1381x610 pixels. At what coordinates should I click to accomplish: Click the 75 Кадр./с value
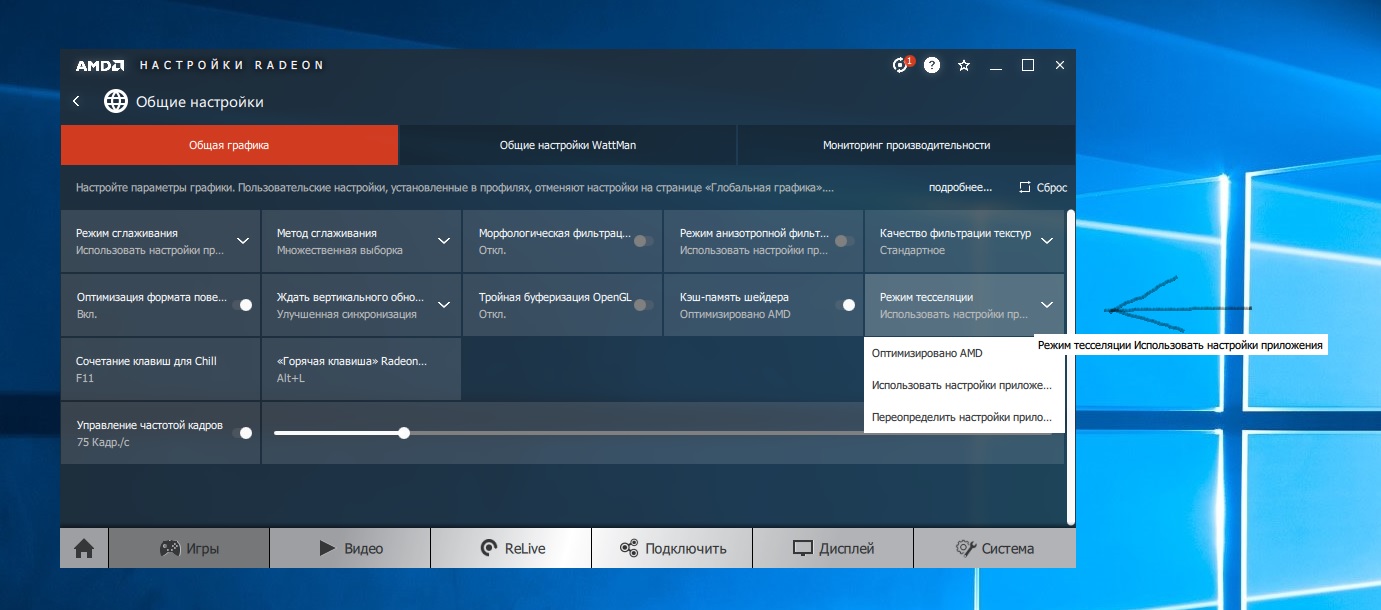coord(103,442)
